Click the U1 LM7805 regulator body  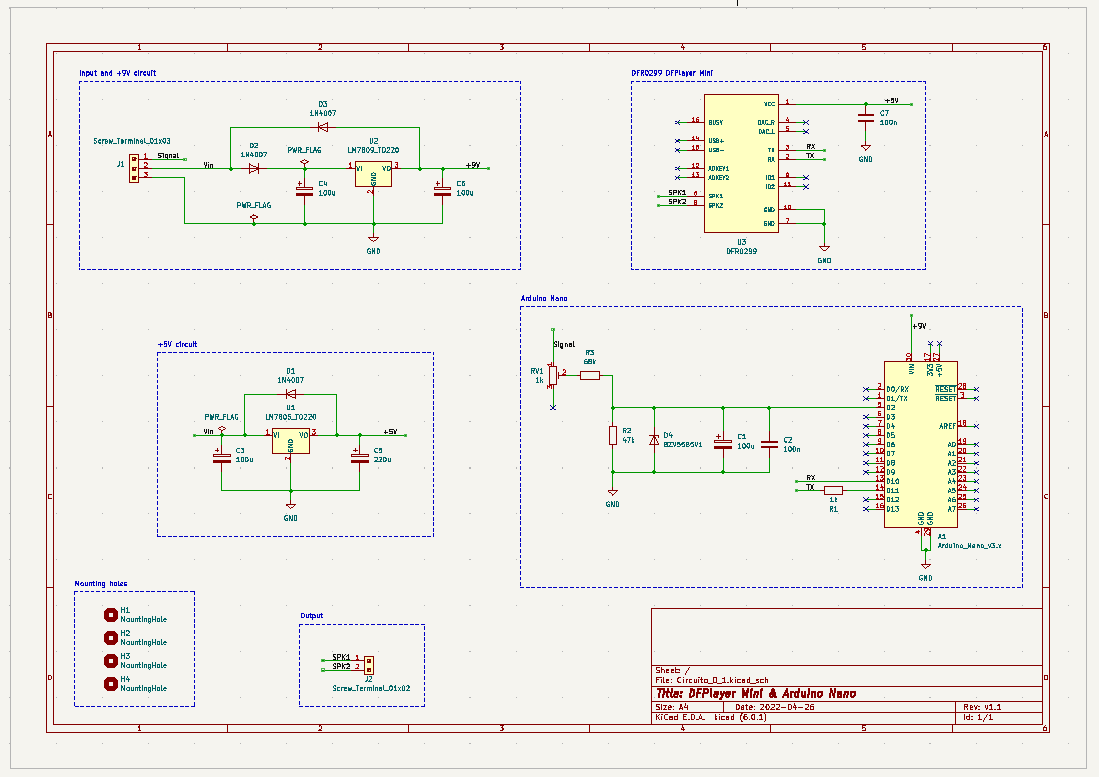[291, 441]
